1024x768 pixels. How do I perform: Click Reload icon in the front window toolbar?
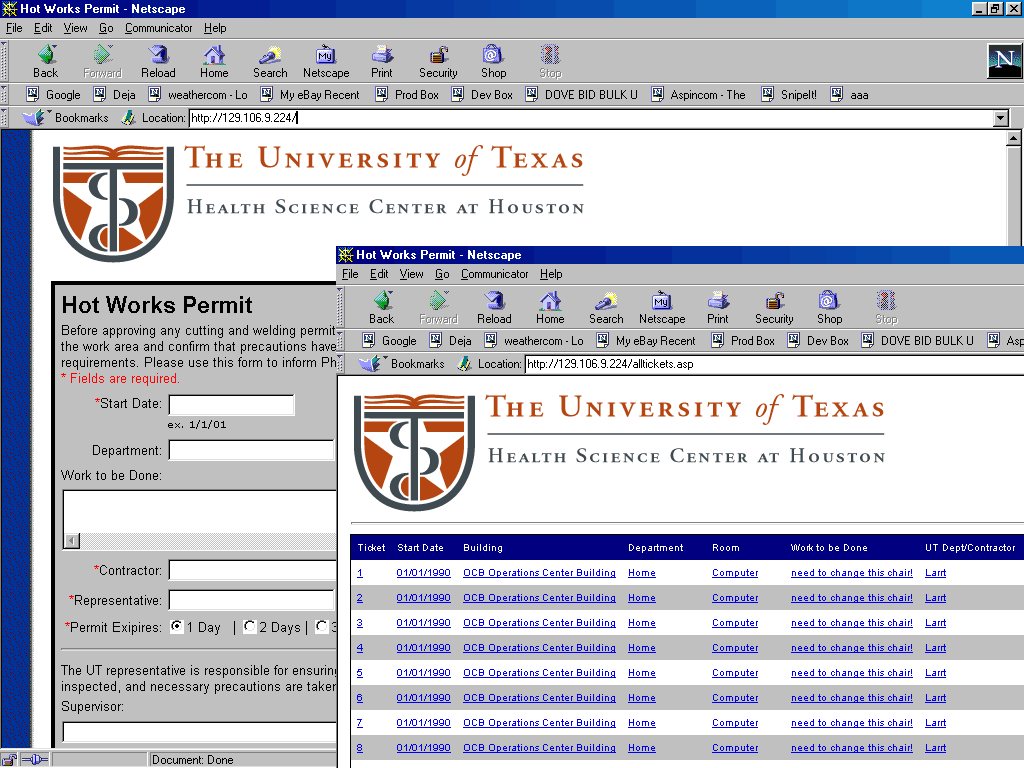click(494, 307)
